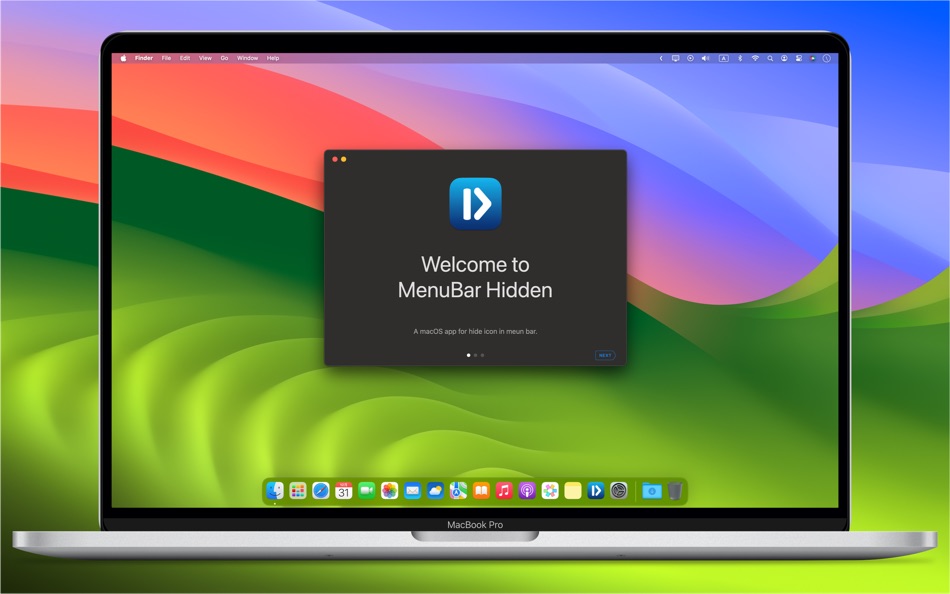Click the menu bar collapse chevron
This screenshot has width=950, height=594.
click(661, 58)
